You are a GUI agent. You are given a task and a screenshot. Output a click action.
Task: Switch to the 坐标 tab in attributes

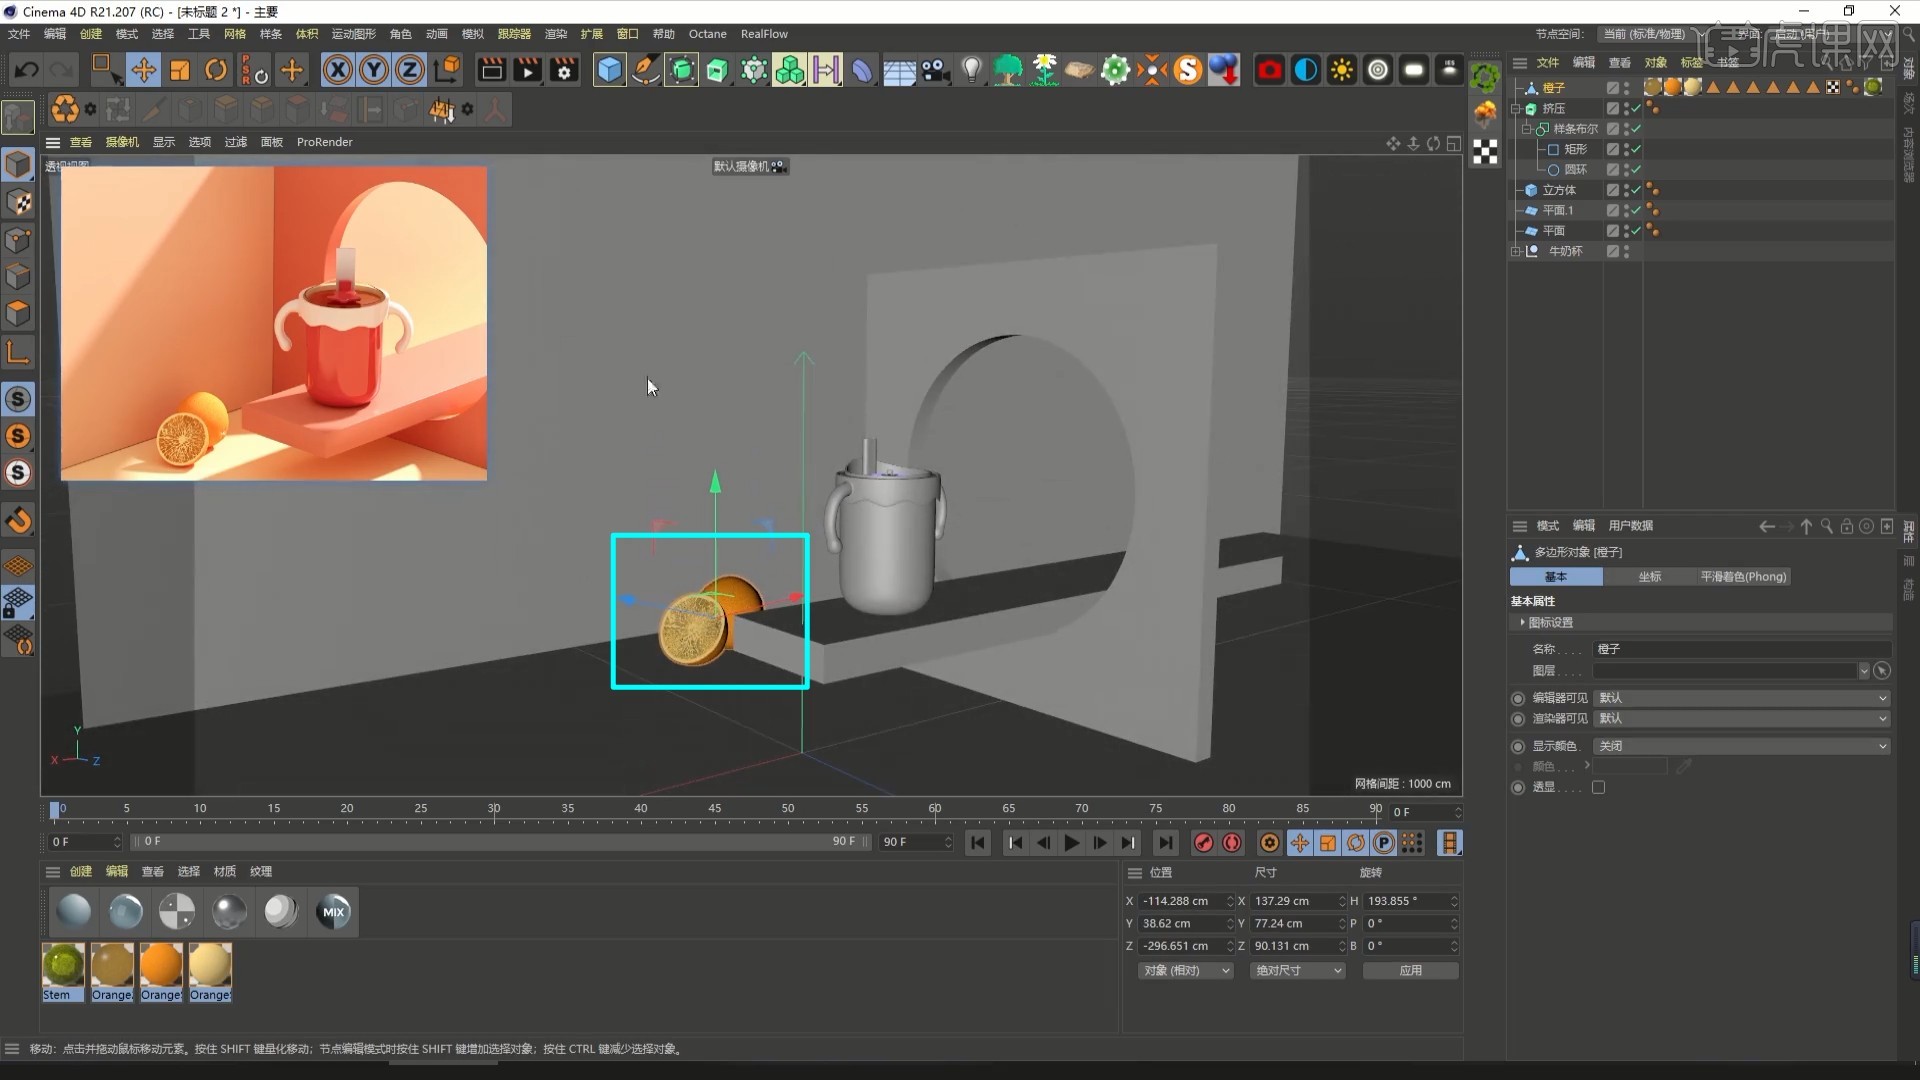pos(1650,576)
